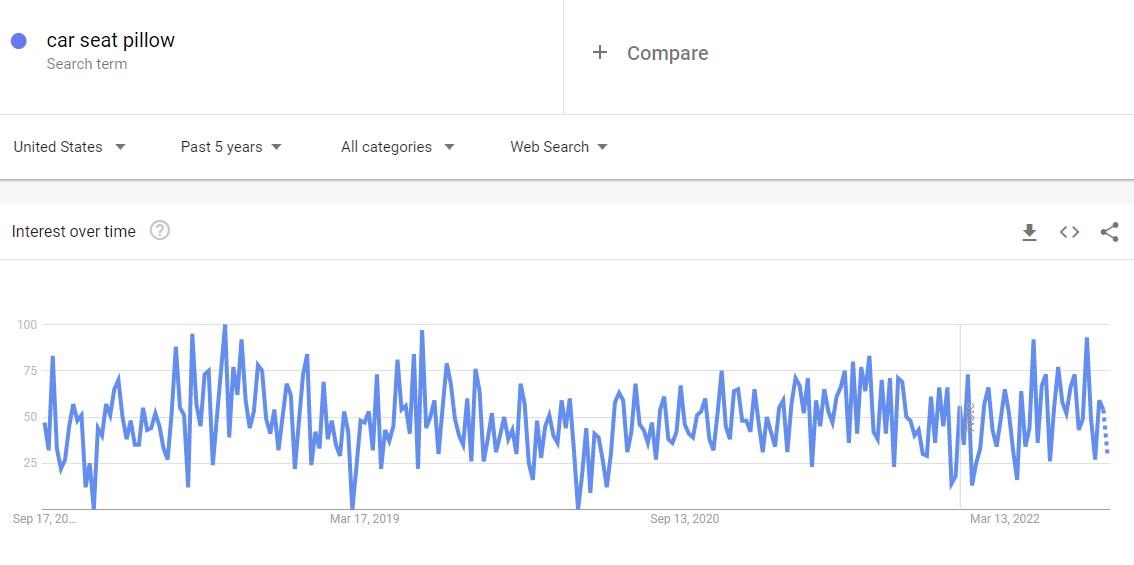Click the dotted partial-data line segment
Screen dimensions: 1134x565
click(x=1105, y=431)
